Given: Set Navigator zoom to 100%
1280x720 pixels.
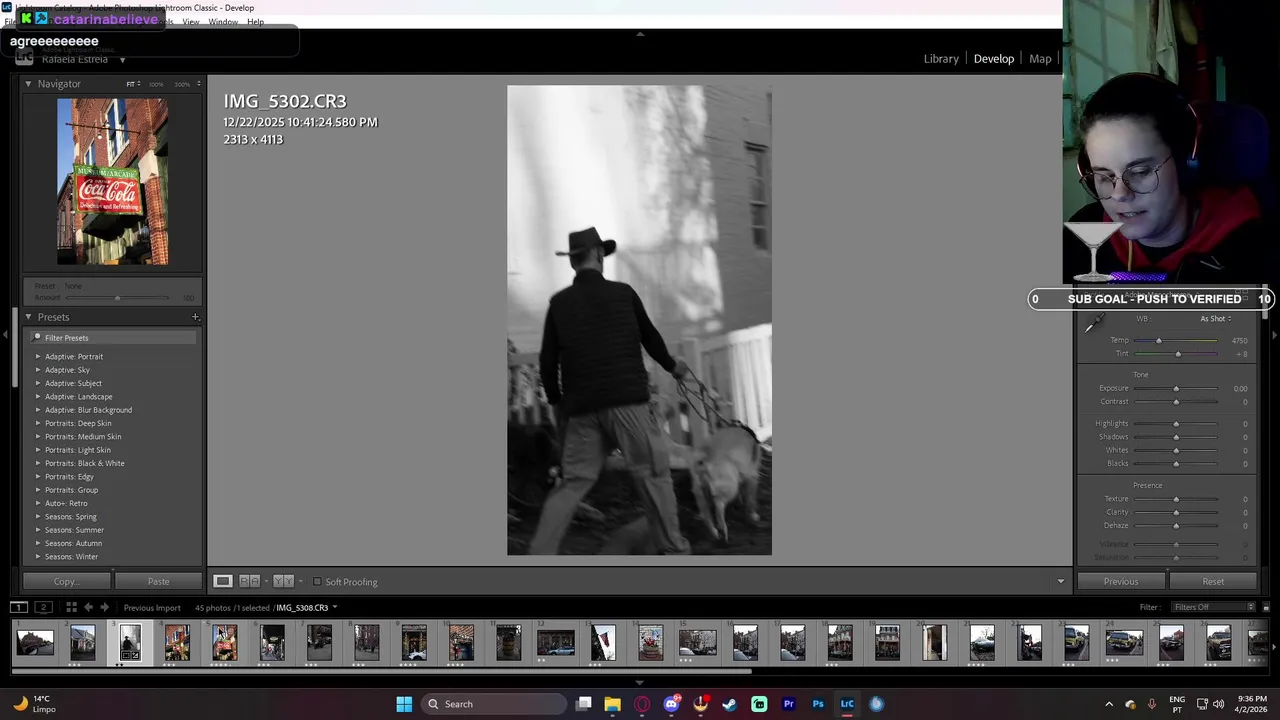Looking at the screenshot, I should pyautogui.click(x=158, y=84).
